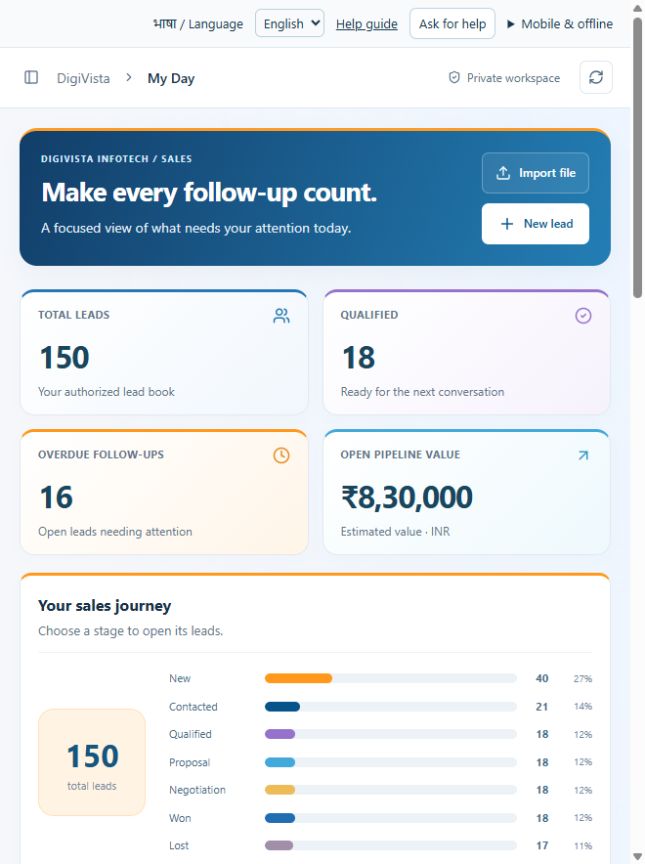Screen dimensions: 645x864
Task: Click the Private workspace shield icon
Action: (454, 78)
